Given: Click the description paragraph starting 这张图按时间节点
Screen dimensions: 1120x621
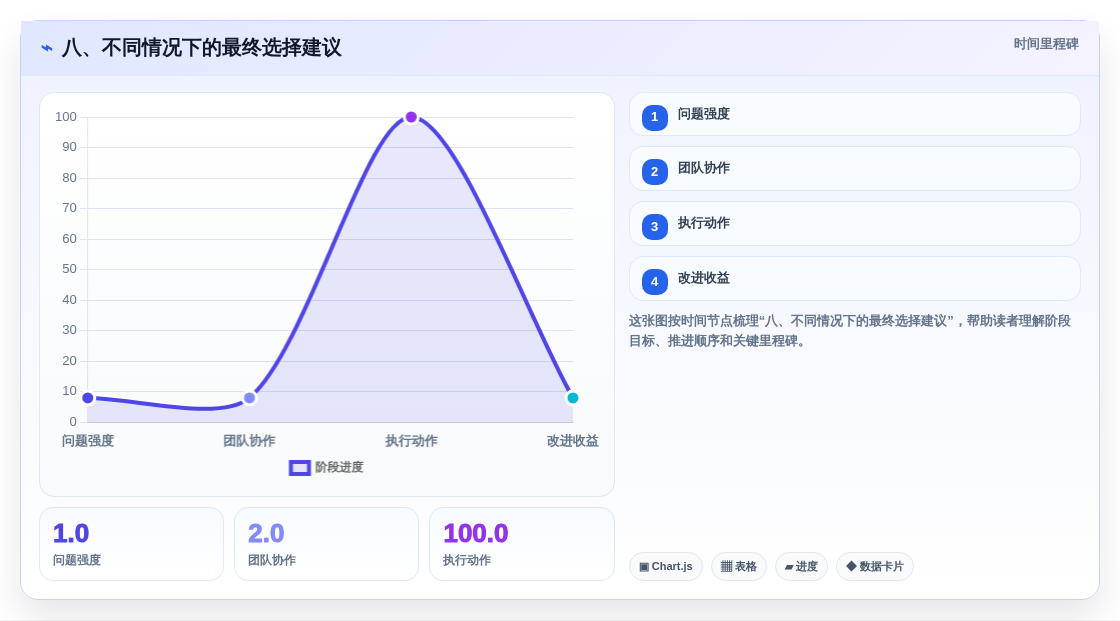Looking at the screenshot, I should point(849,331).
